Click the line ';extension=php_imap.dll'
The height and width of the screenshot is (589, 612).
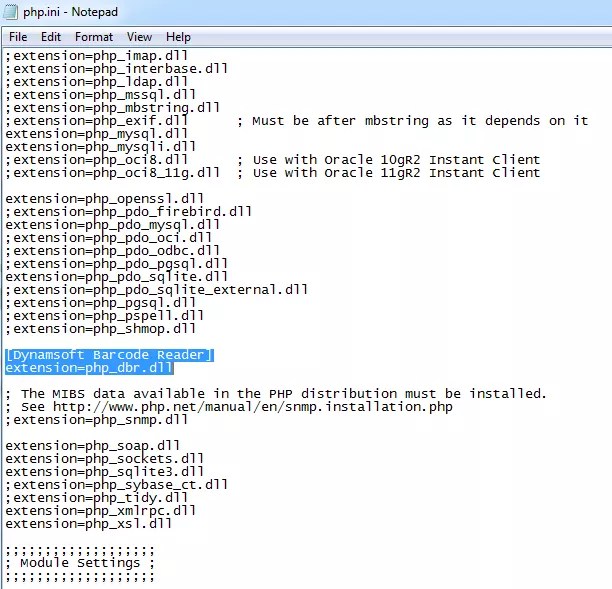tap(96, 56)
